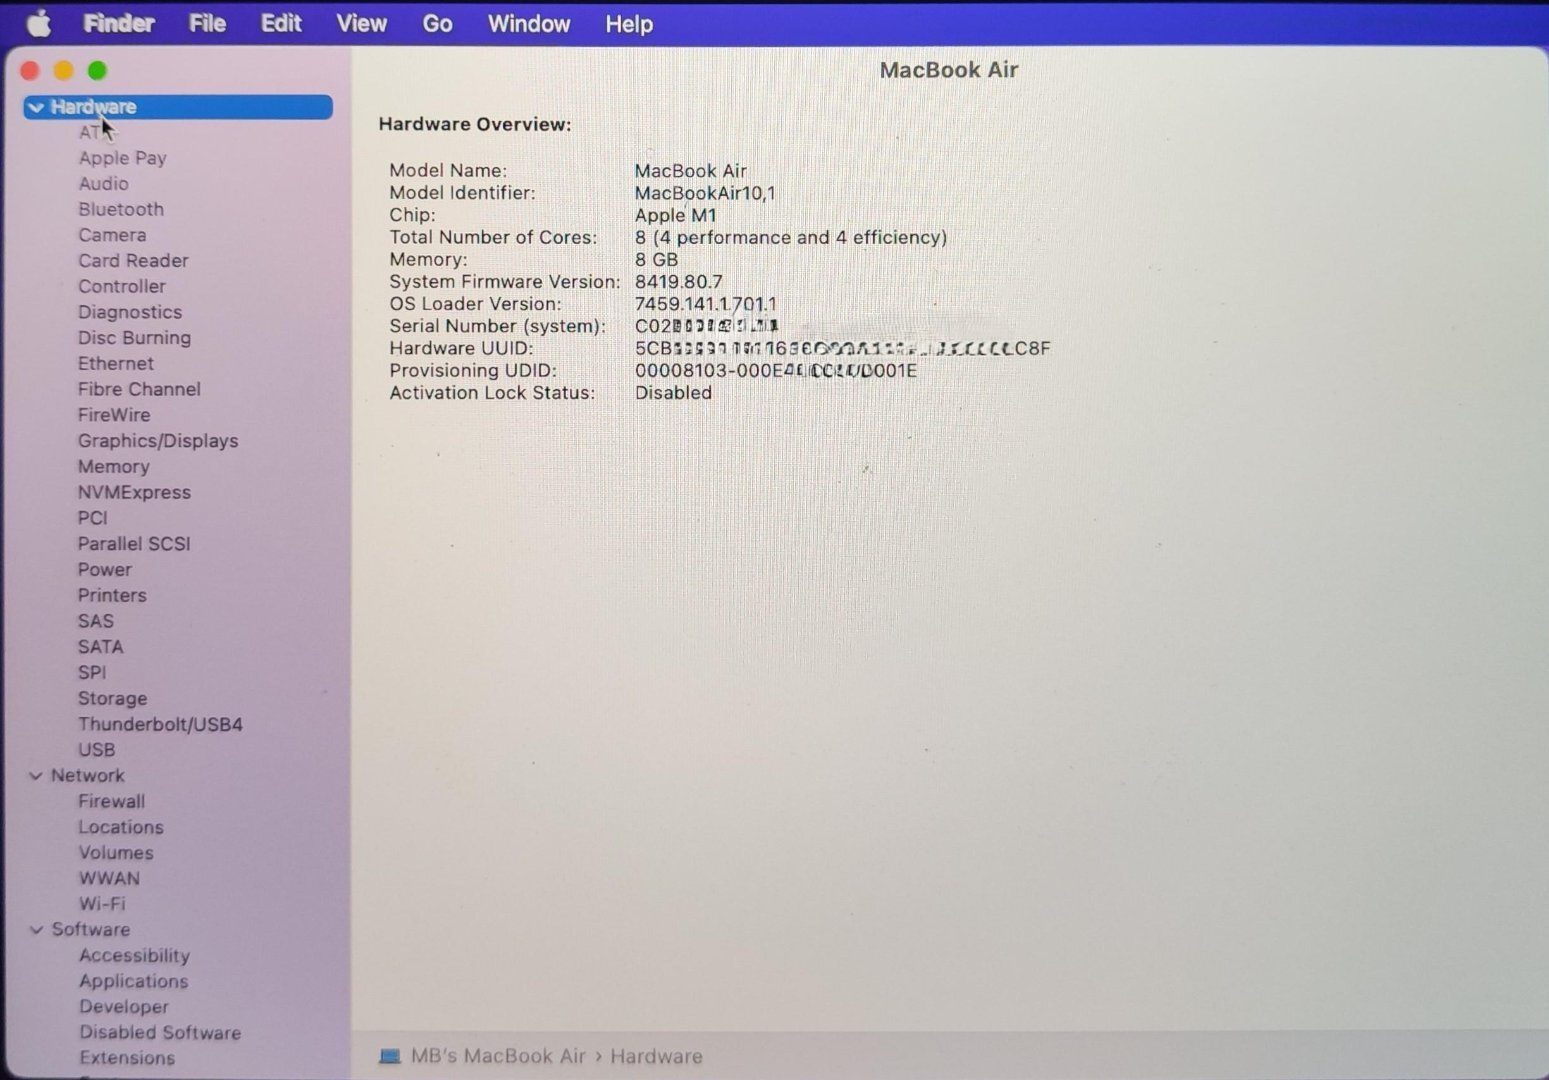Select Wi-Fi in the sidebar
The width and height of the screenshot is (1549, 1080).
coord(102,904)
